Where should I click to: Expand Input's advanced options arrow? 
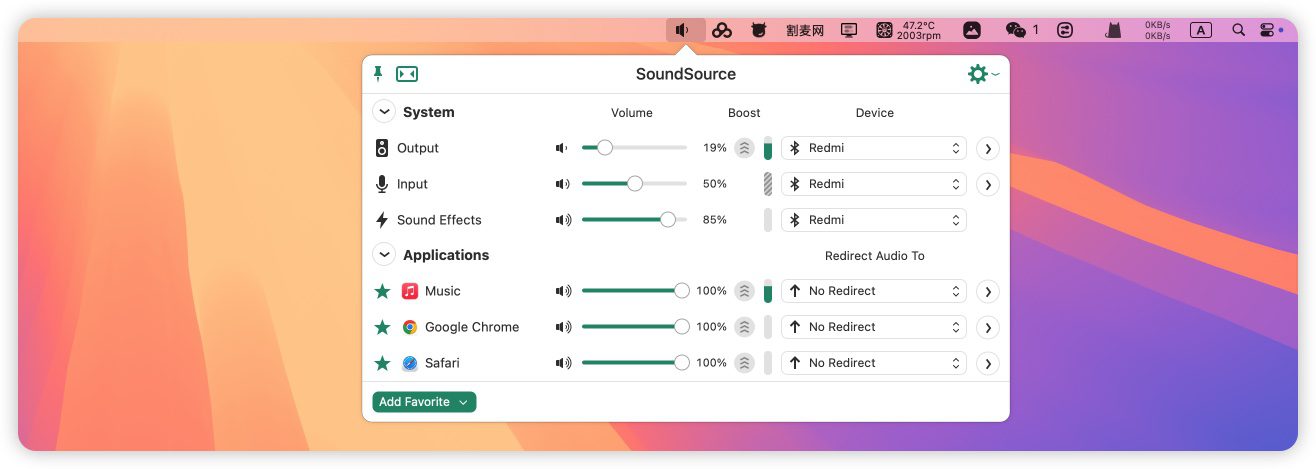[988, 184]
